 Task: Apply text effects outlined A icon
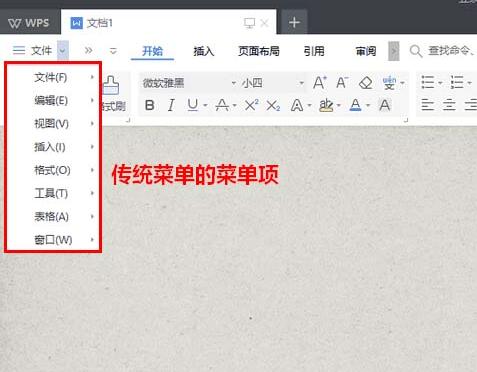pos(297,106)
